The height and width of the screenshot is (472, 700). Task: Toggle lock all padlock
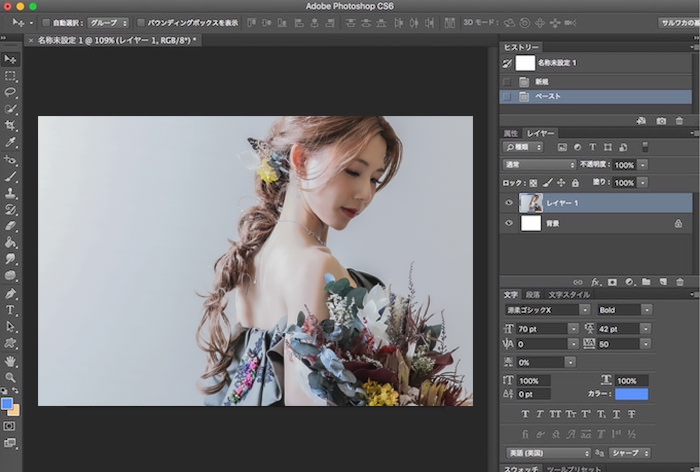click(575, 183)
